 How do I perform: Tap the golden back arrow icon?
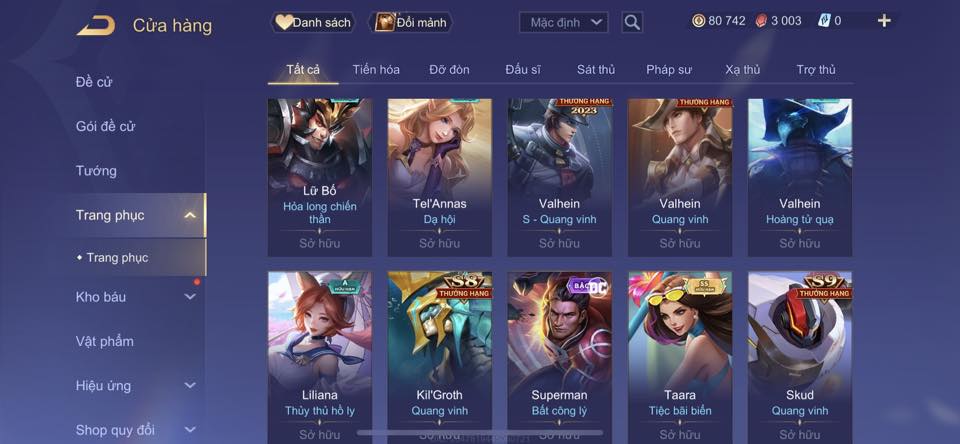pyautogui.click(x=96, y=26)
